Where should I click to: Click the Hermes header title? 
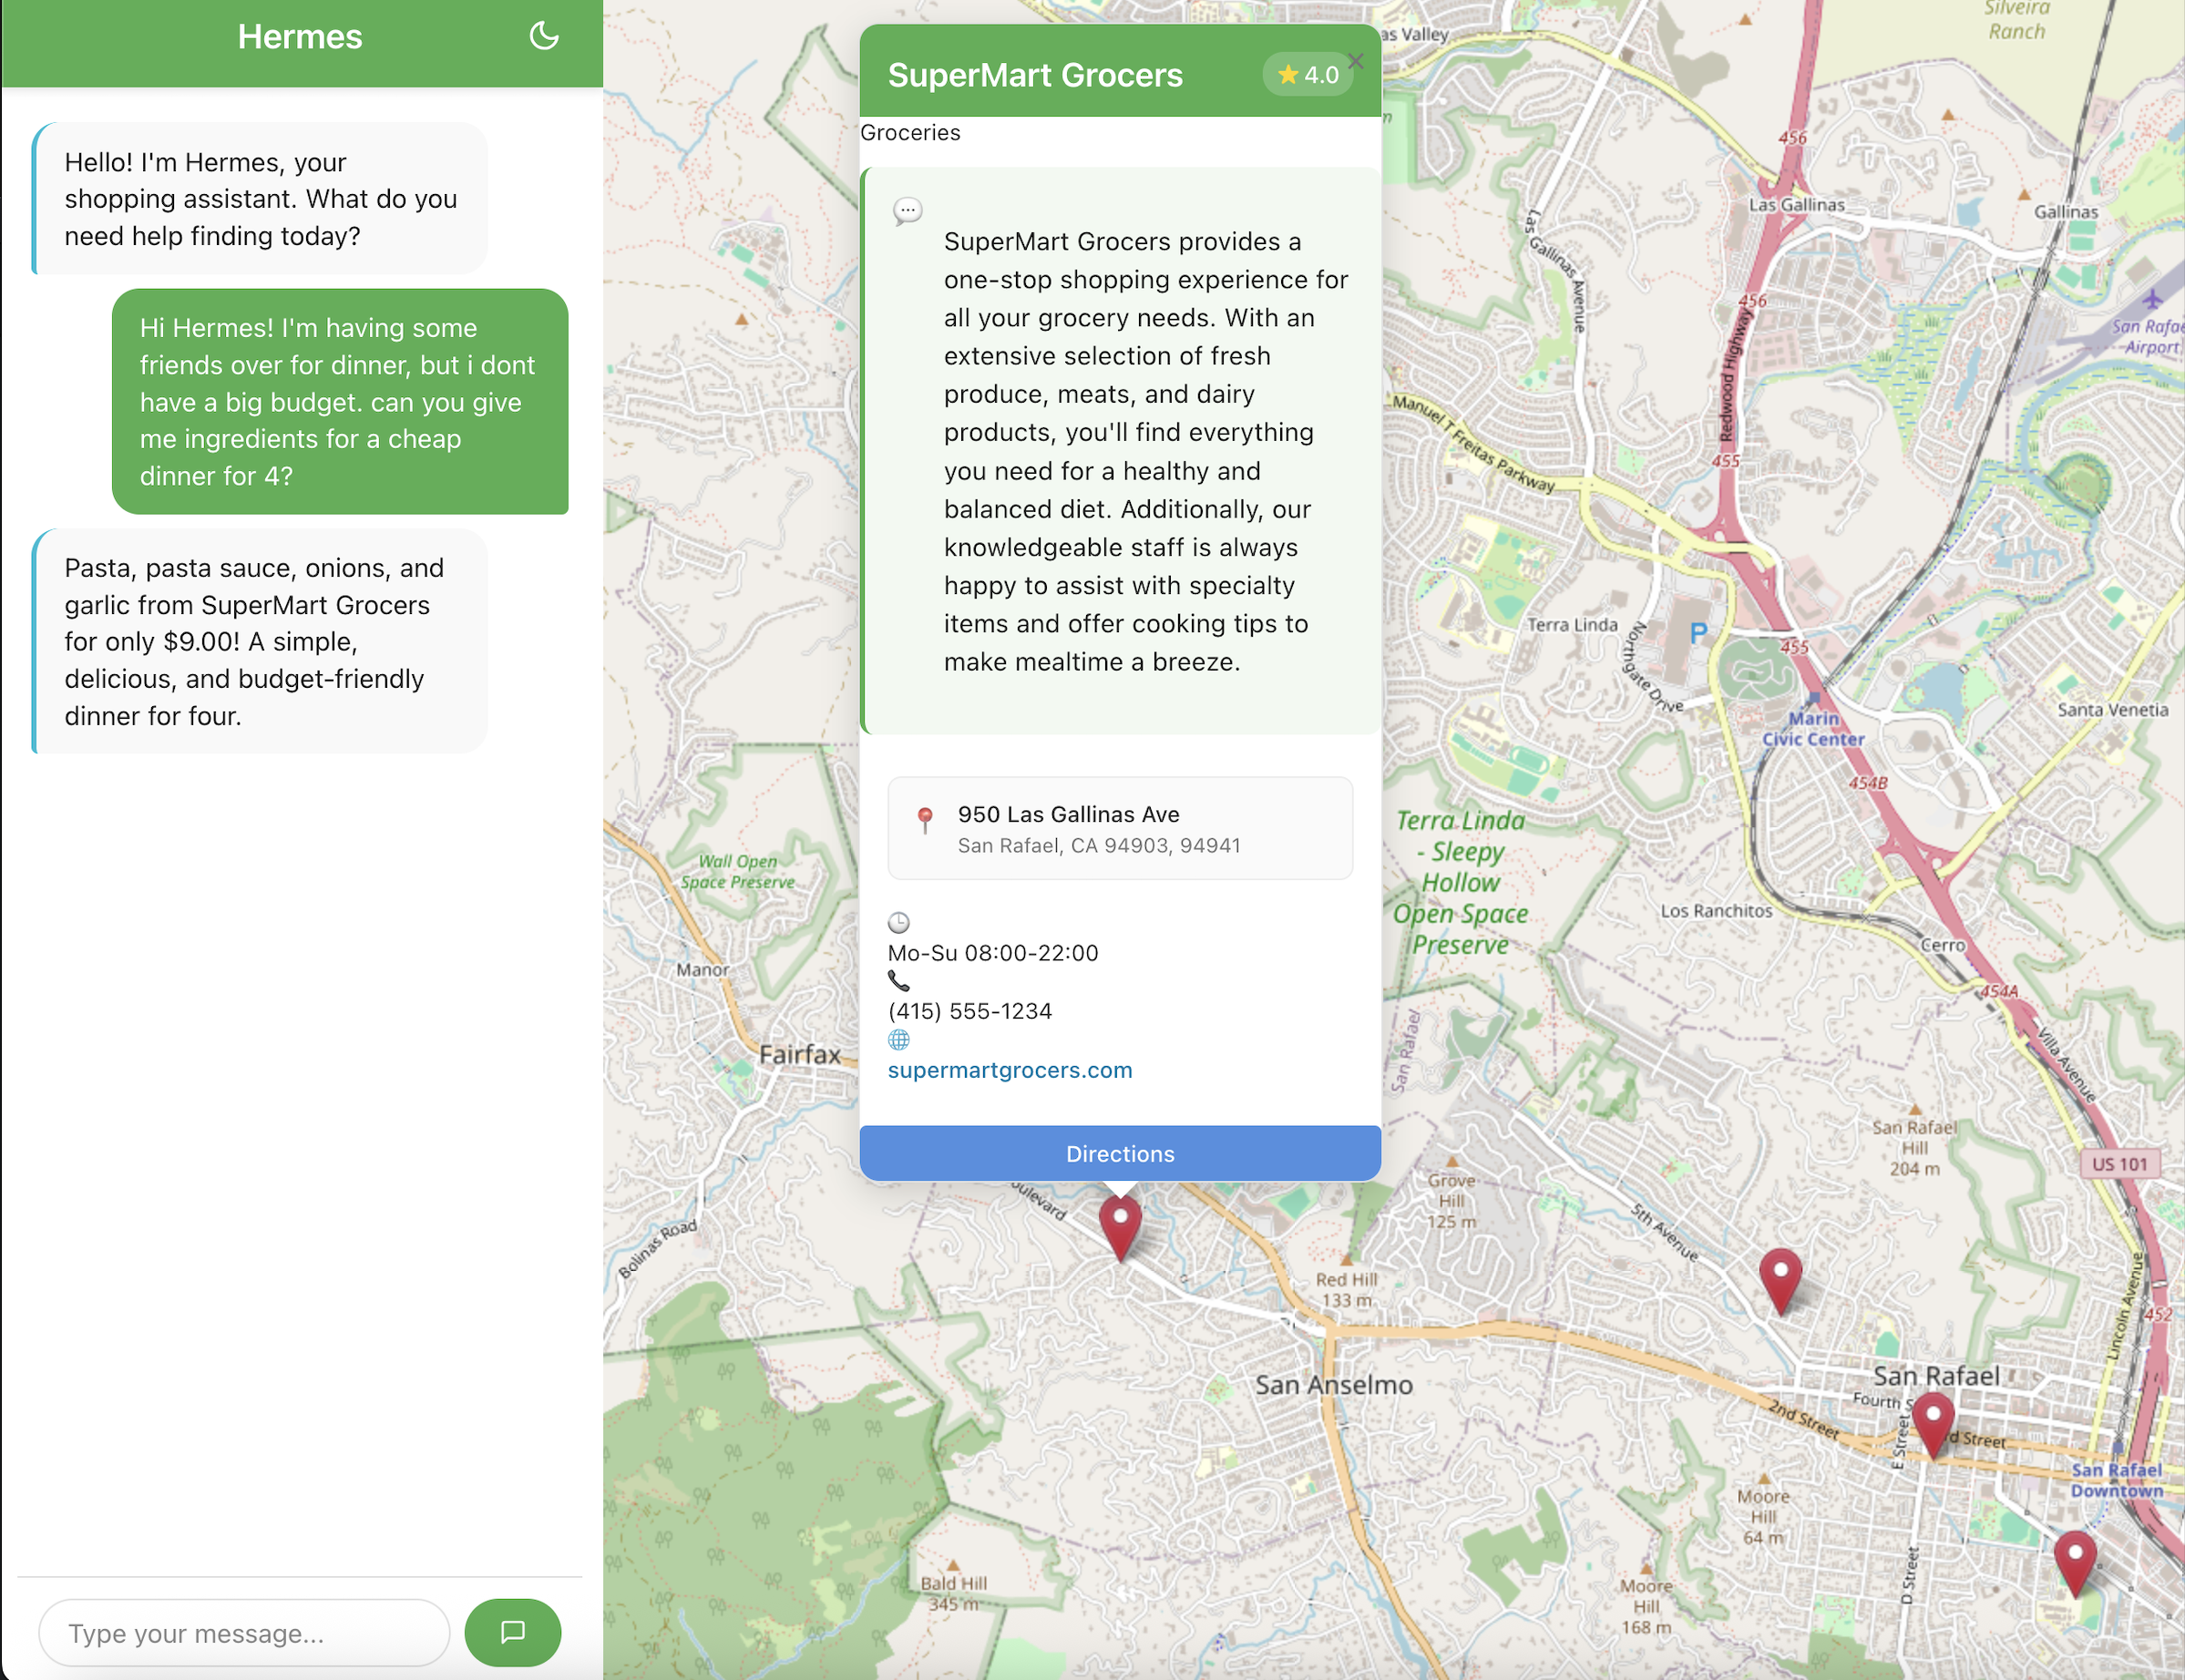click(299, 37)
